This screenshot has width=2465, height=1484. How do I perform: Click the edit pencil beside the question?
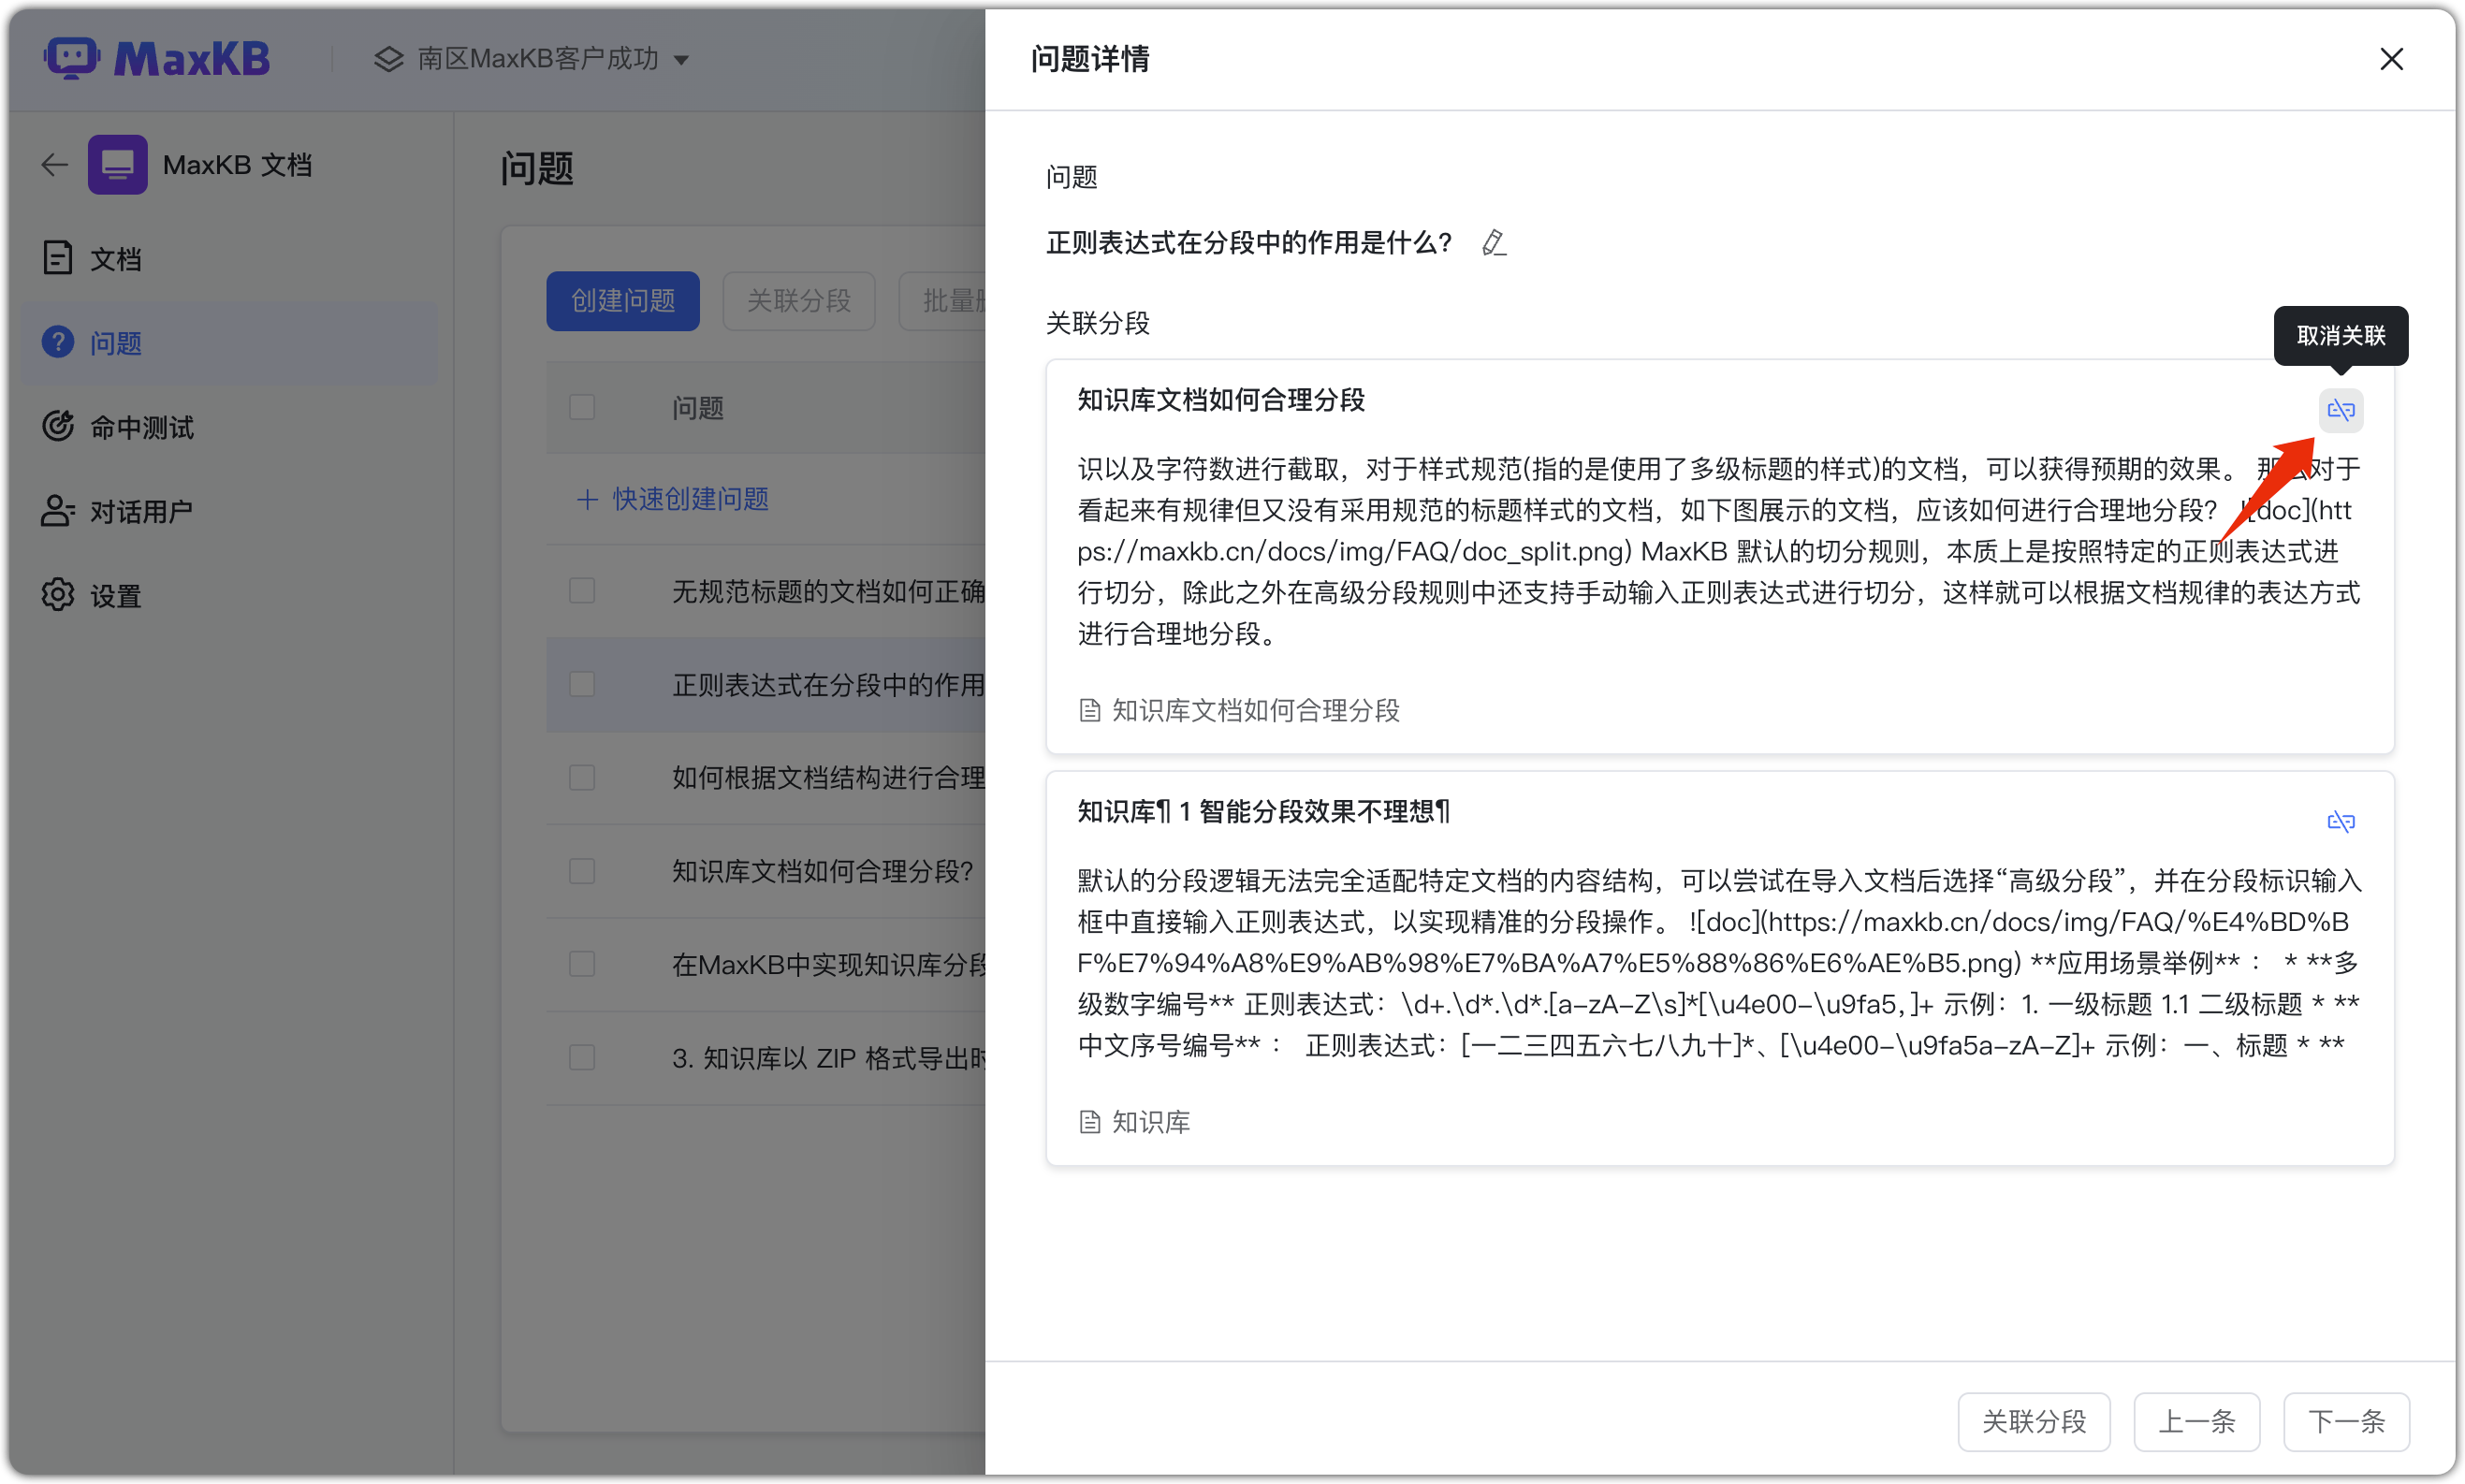1493,242
